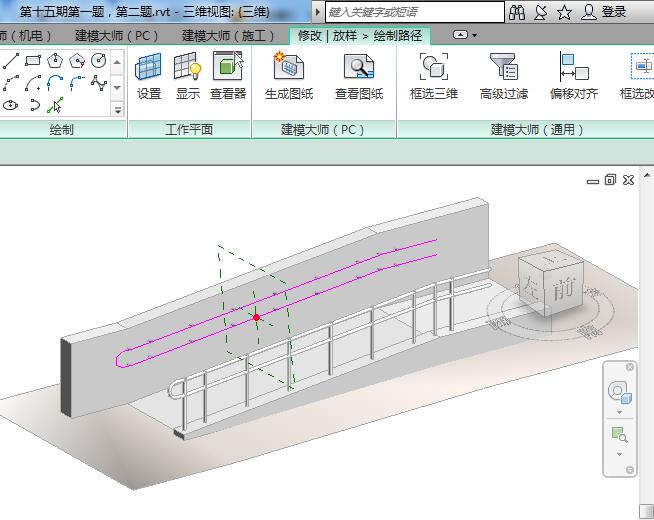Select the Ellipse draw tool
This screenshot has width=654, height=520.
click(x=11, y=105)
